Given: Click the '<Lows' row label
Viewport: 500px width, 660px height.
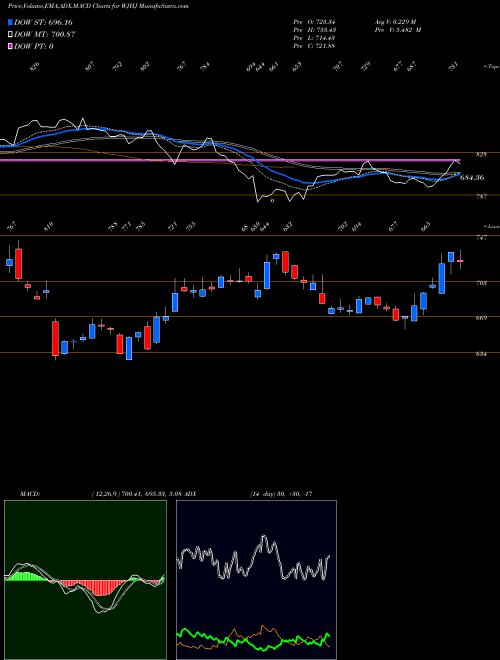Looking at the screenshot, I should click(x=491, y=226).
